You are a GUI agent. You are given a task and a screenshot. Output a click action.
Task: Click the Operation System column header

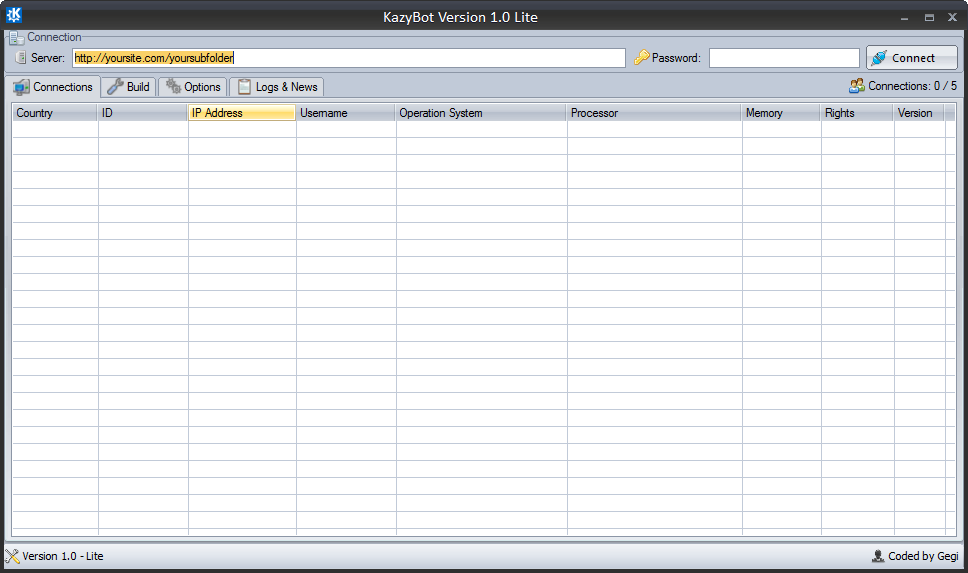click(480, 113)
